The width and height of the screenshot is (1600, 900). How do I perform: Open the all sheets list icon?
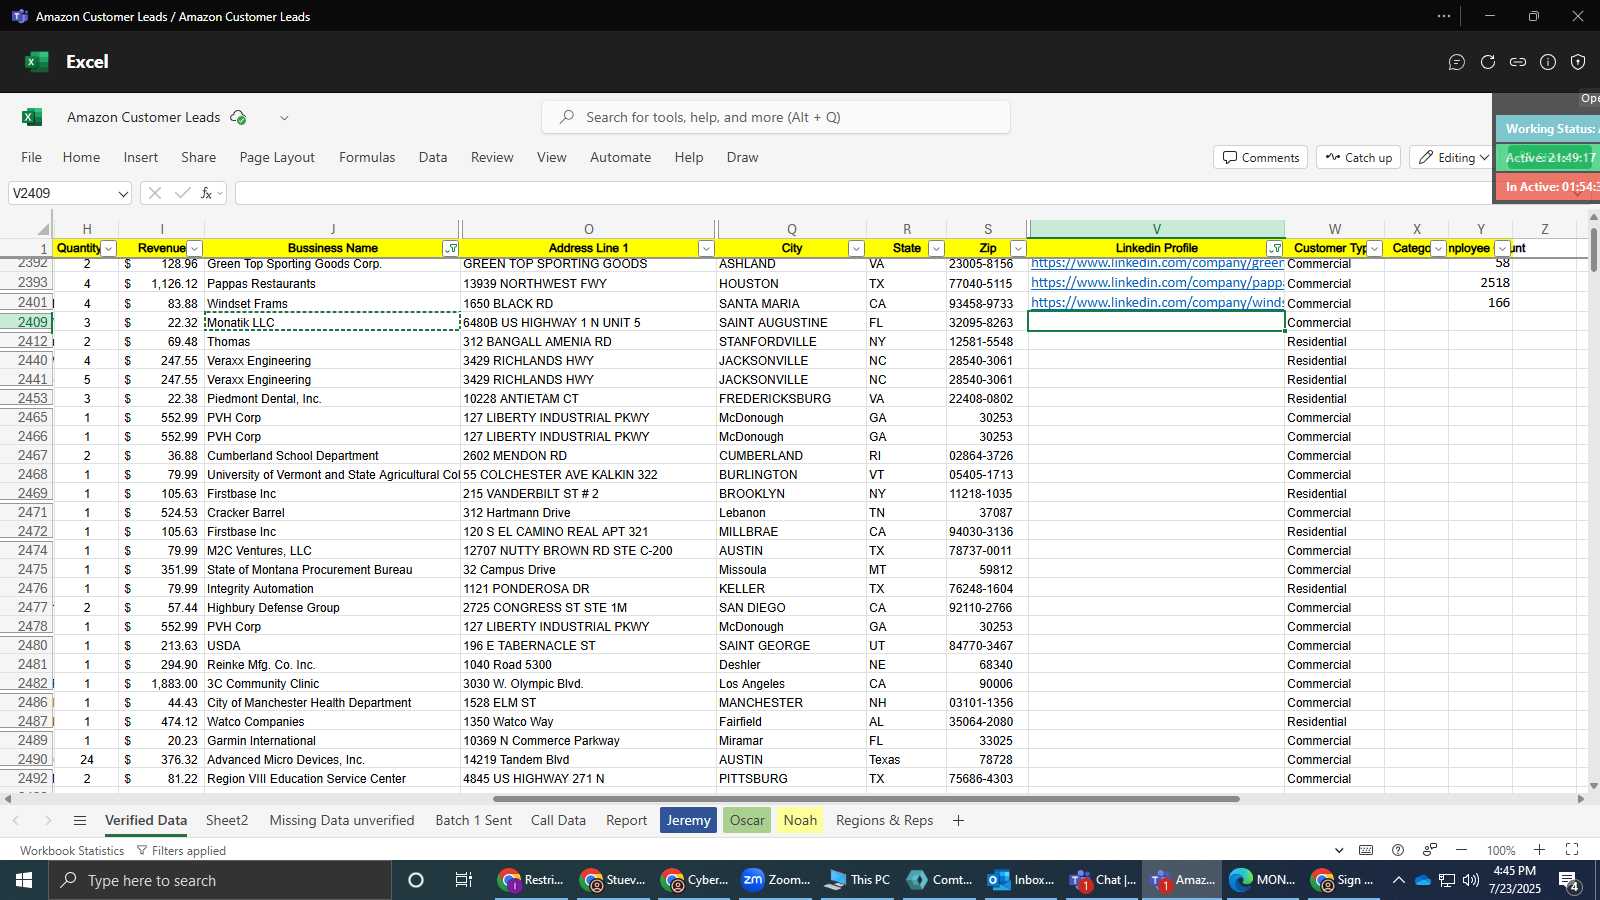click(x=80, y=820)
